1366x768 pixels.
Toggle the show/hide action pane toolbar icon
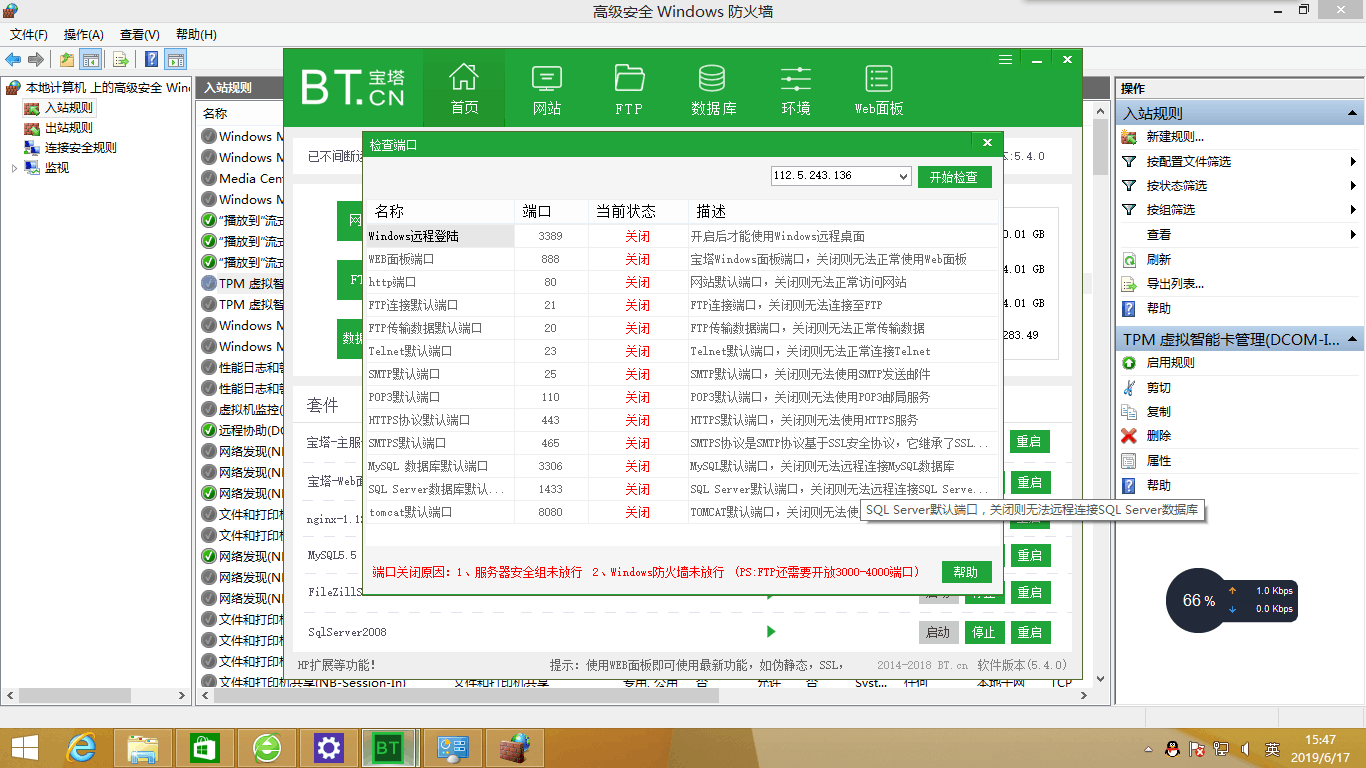[175, 59]
